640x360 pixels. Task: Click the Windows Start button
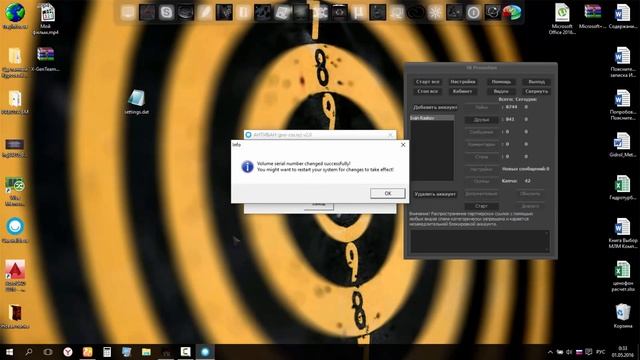[x=9, y=352]
